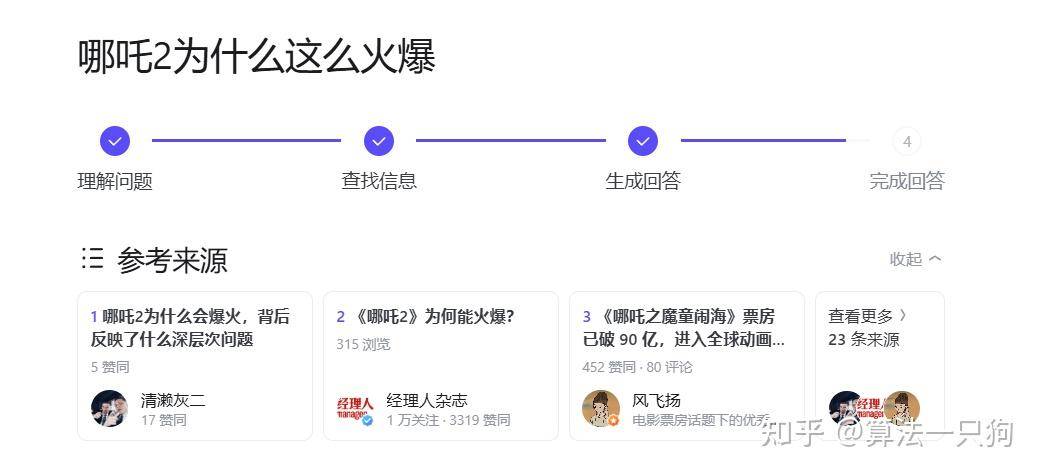The image size is (1041, 476).
Task: Click the 参考来源 heading
Action: [x=172, y=260]
